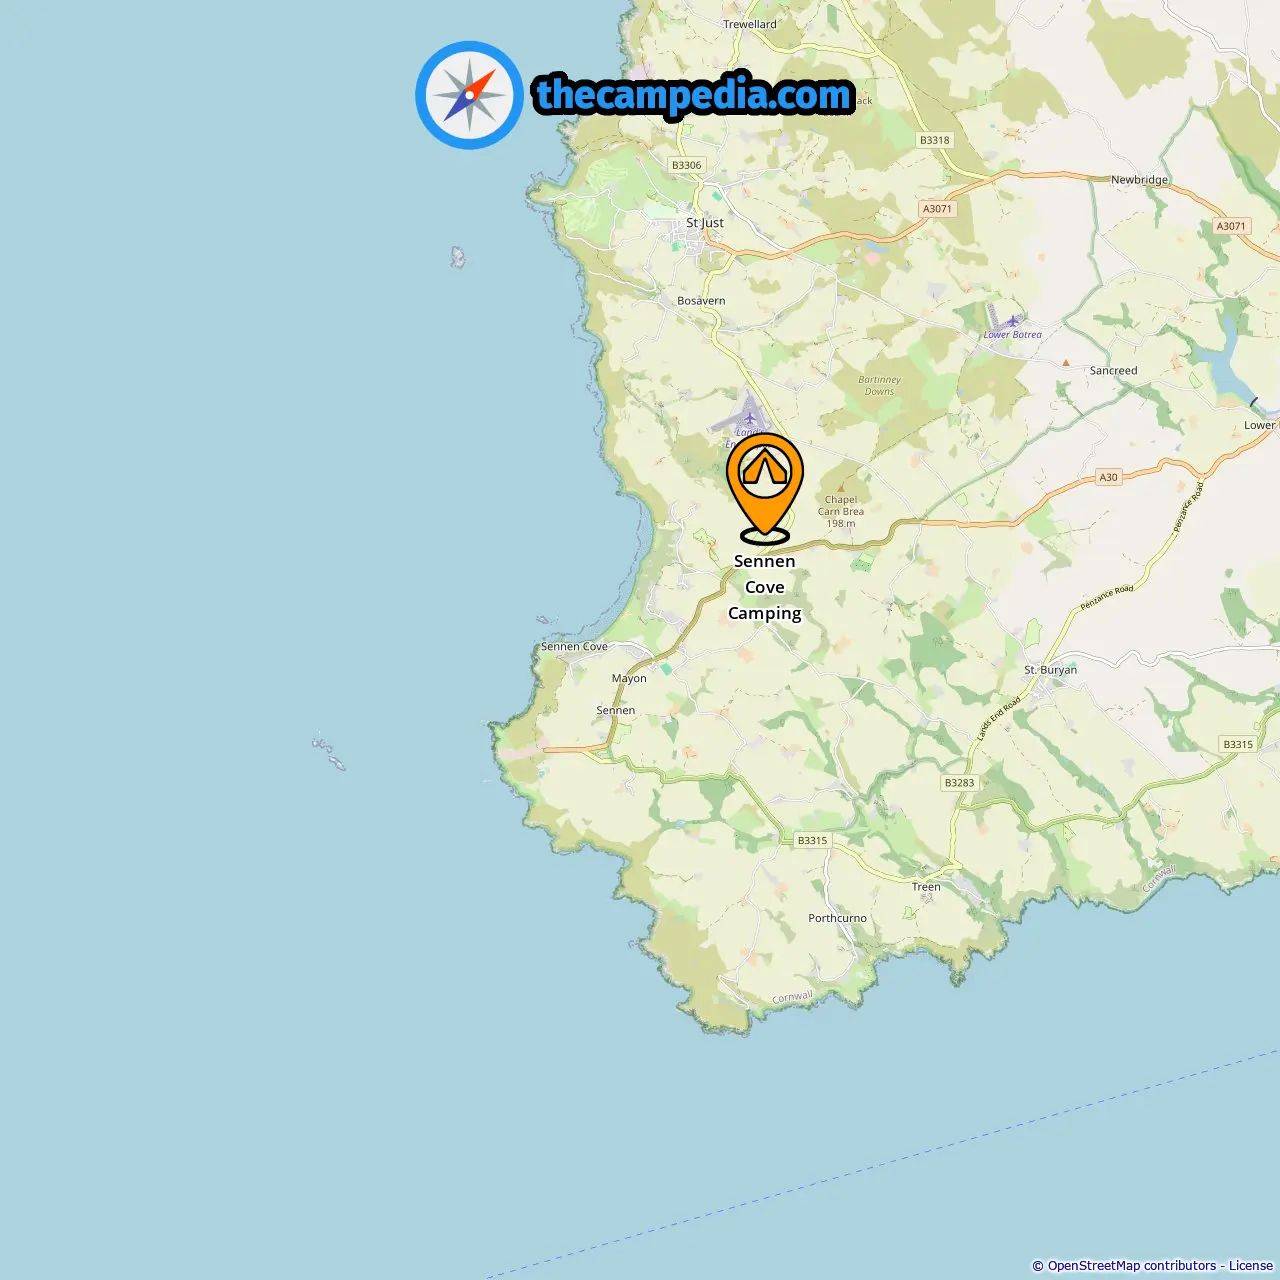Viewport: 1280px width, 1280px height.
Task: Select the Sennen Cove coastal label
Action: tap(574, 647)
